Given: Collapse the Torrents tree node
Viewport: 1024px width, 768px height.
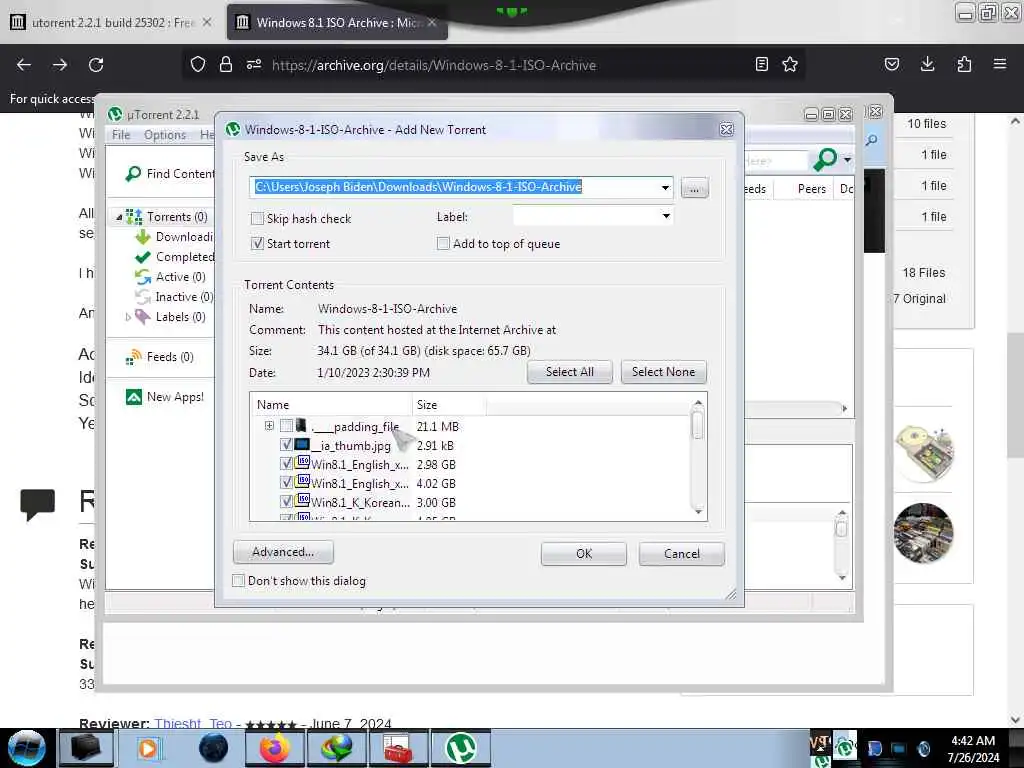Looking at the screenshot, I should coord(119,217).
